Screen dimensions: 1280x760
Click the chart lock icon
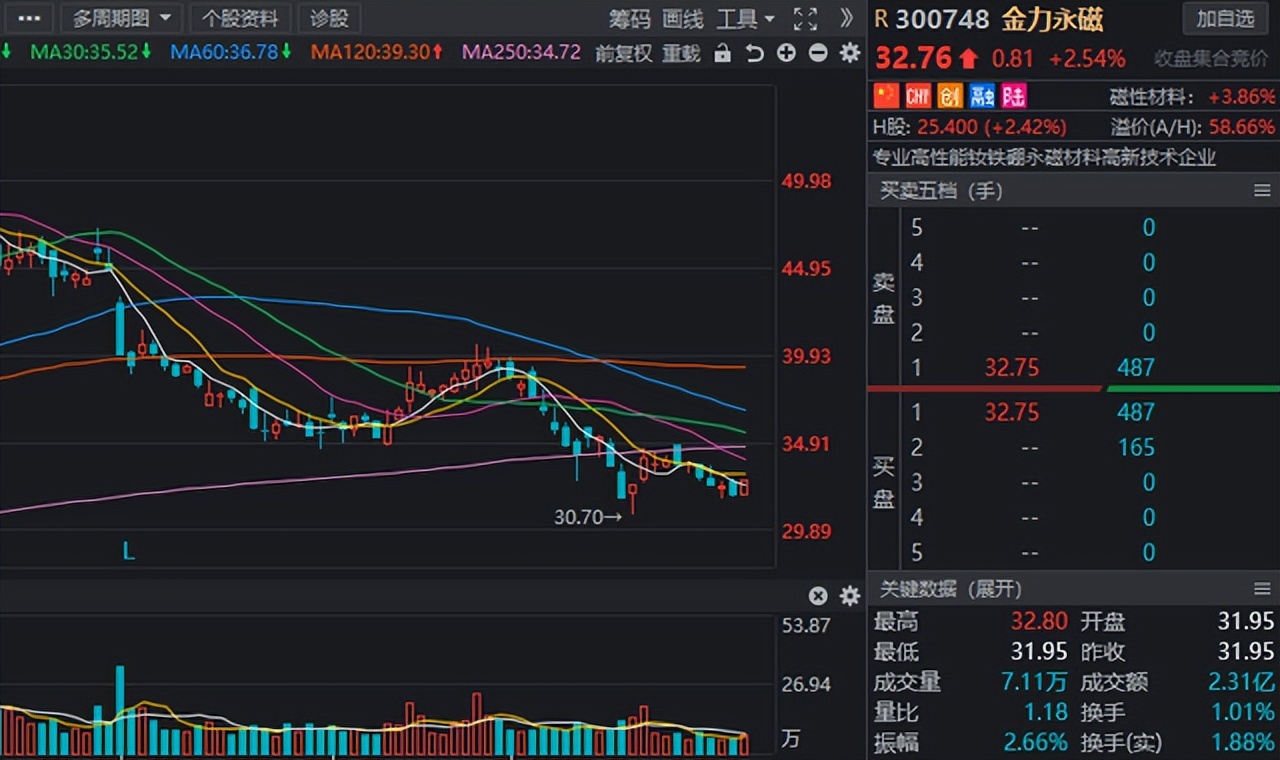click(722, 53)
